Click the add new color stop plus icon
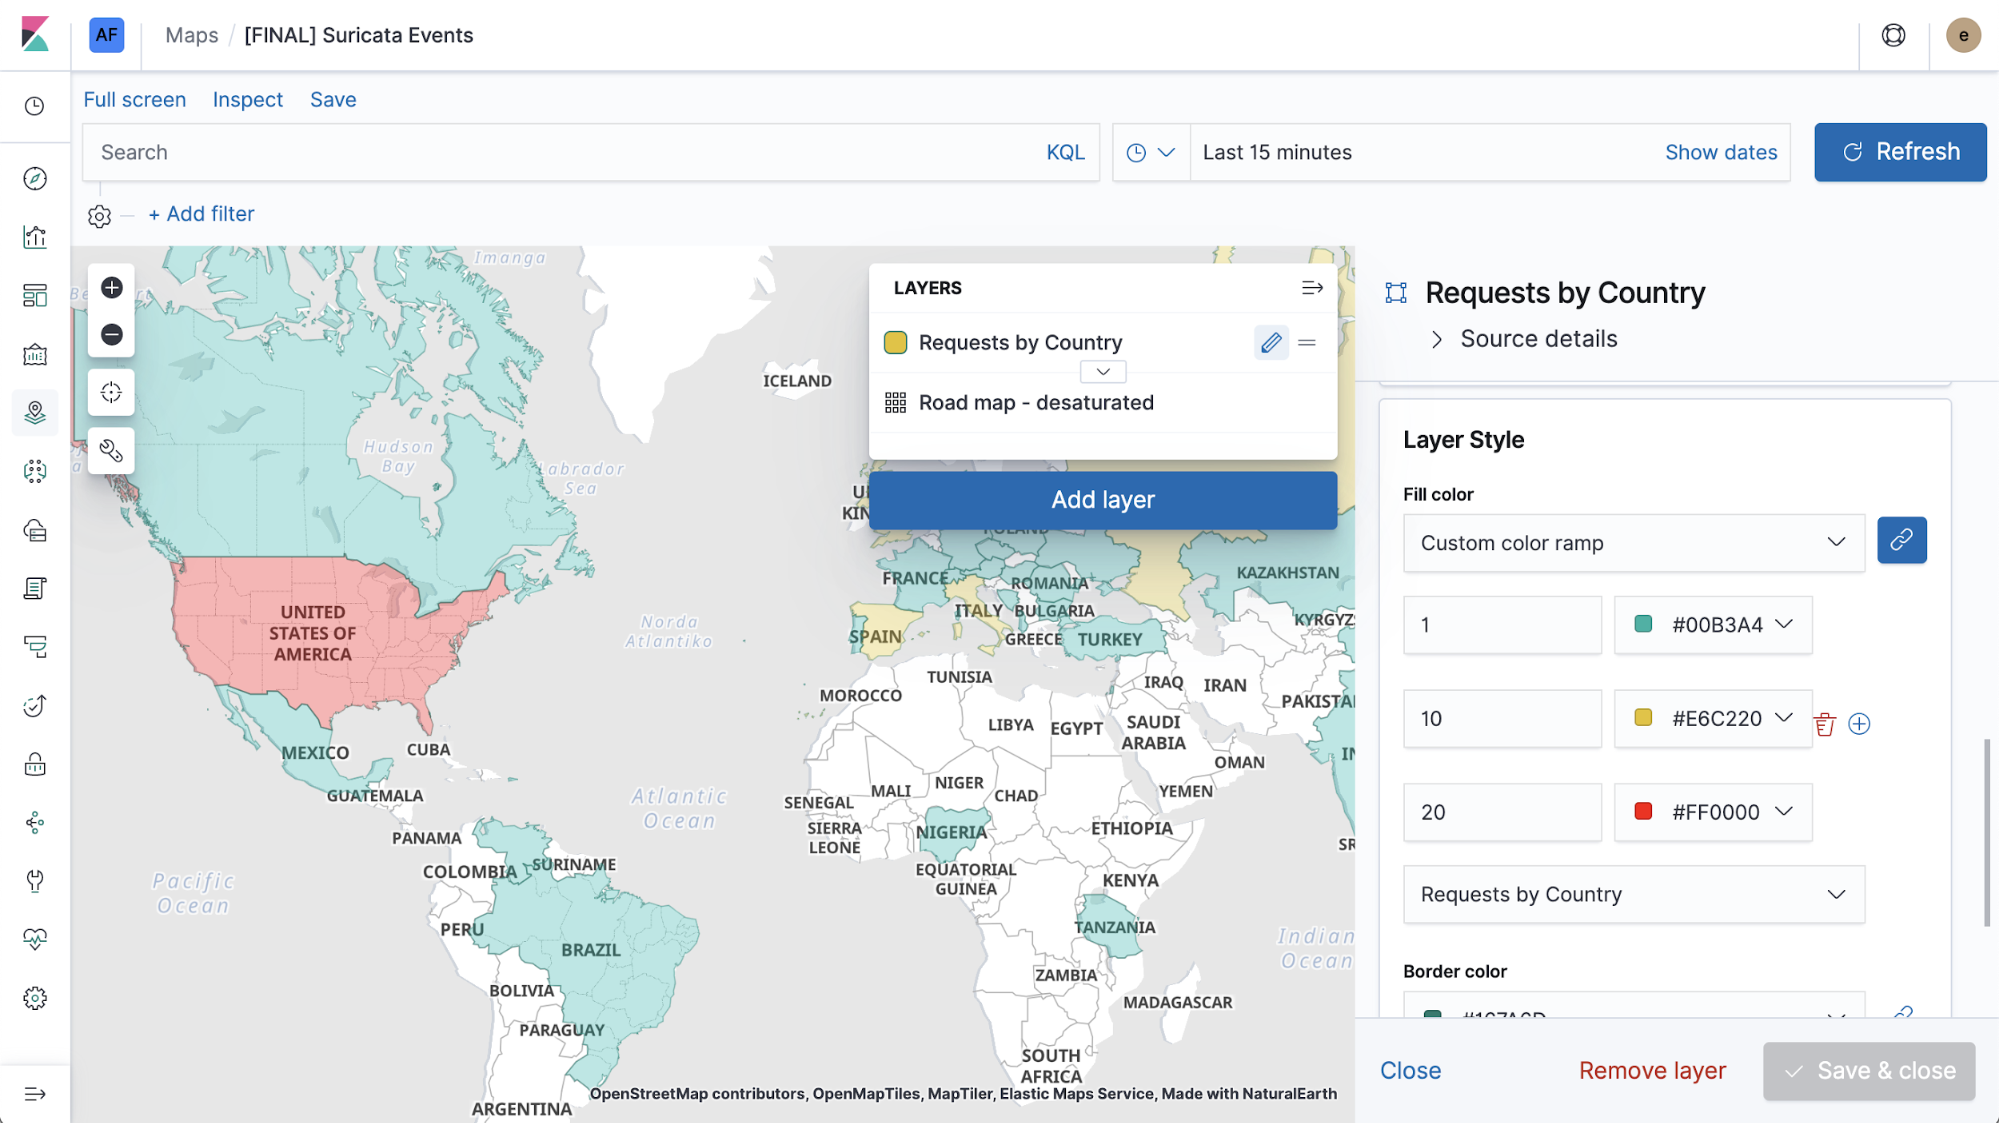 click(1859, 723)
